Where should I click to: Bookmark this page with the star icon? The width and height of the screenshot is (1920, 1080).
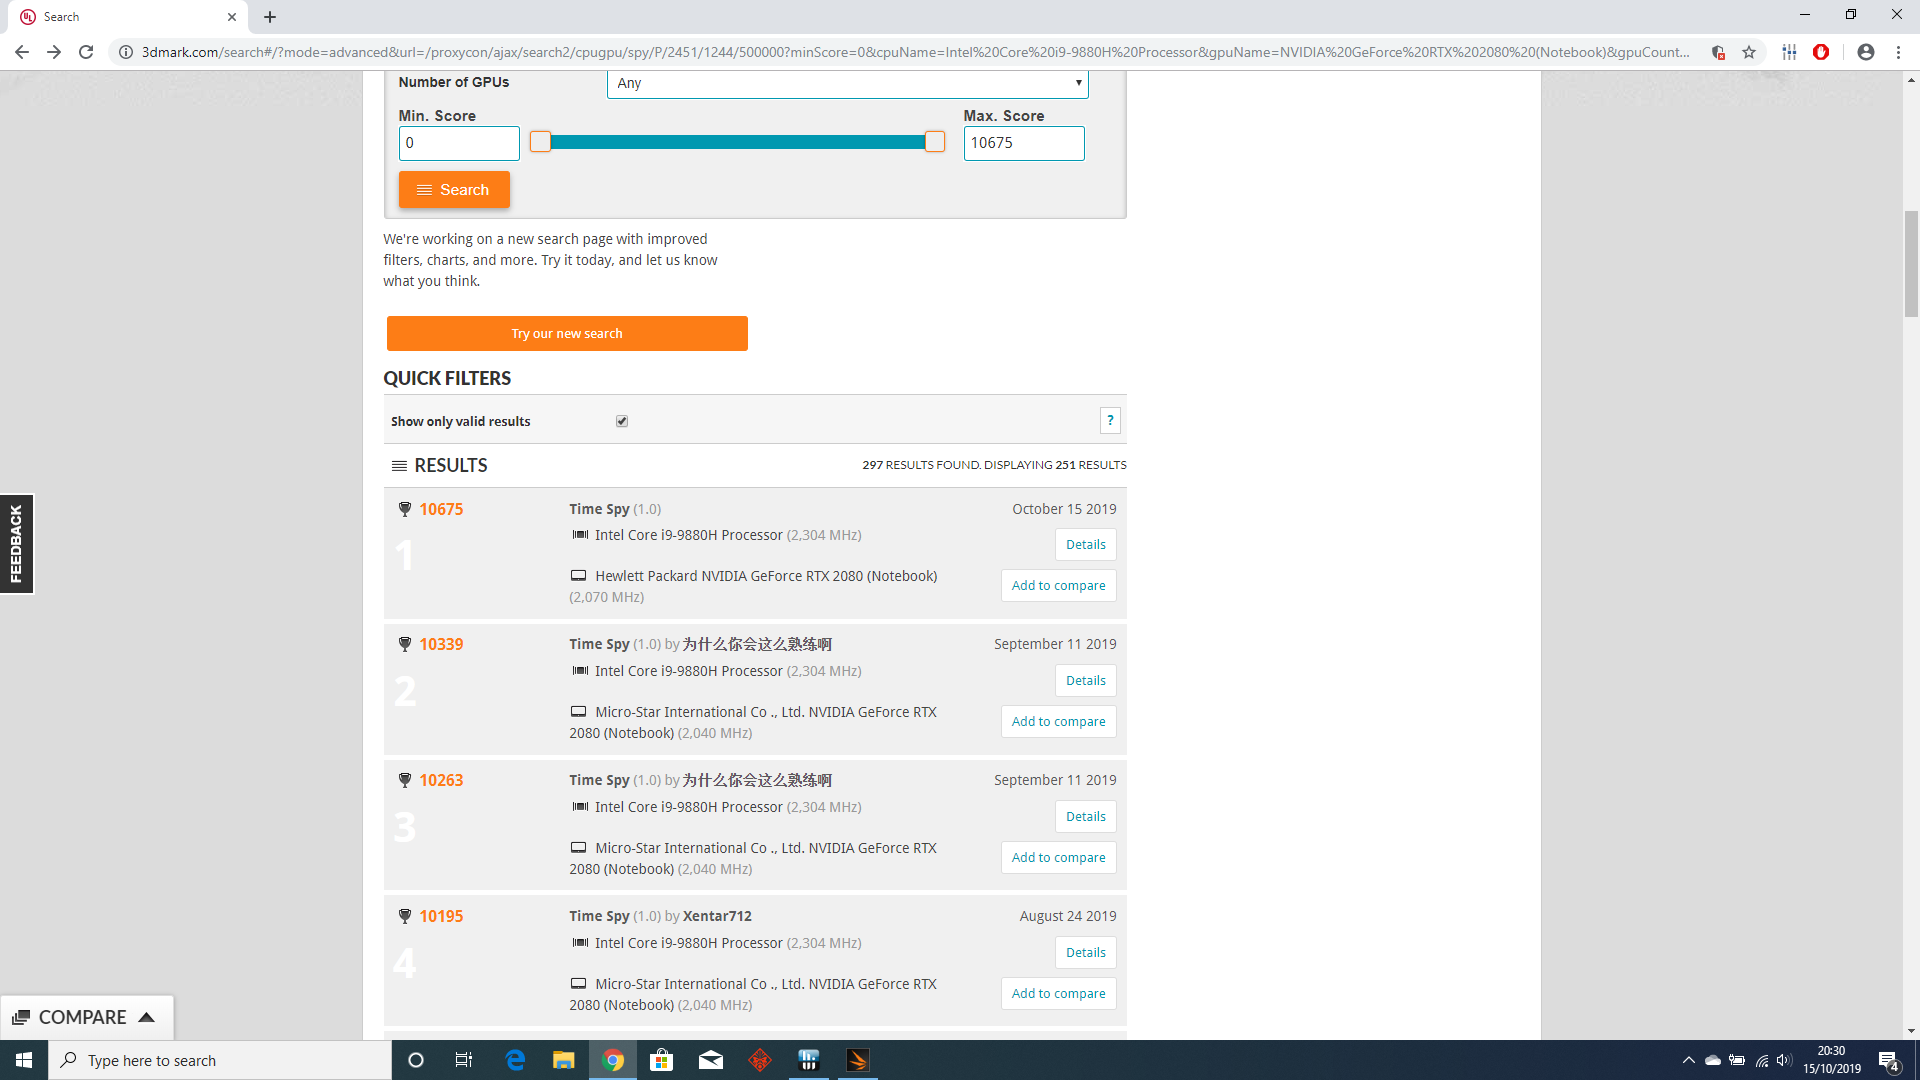1749,52
